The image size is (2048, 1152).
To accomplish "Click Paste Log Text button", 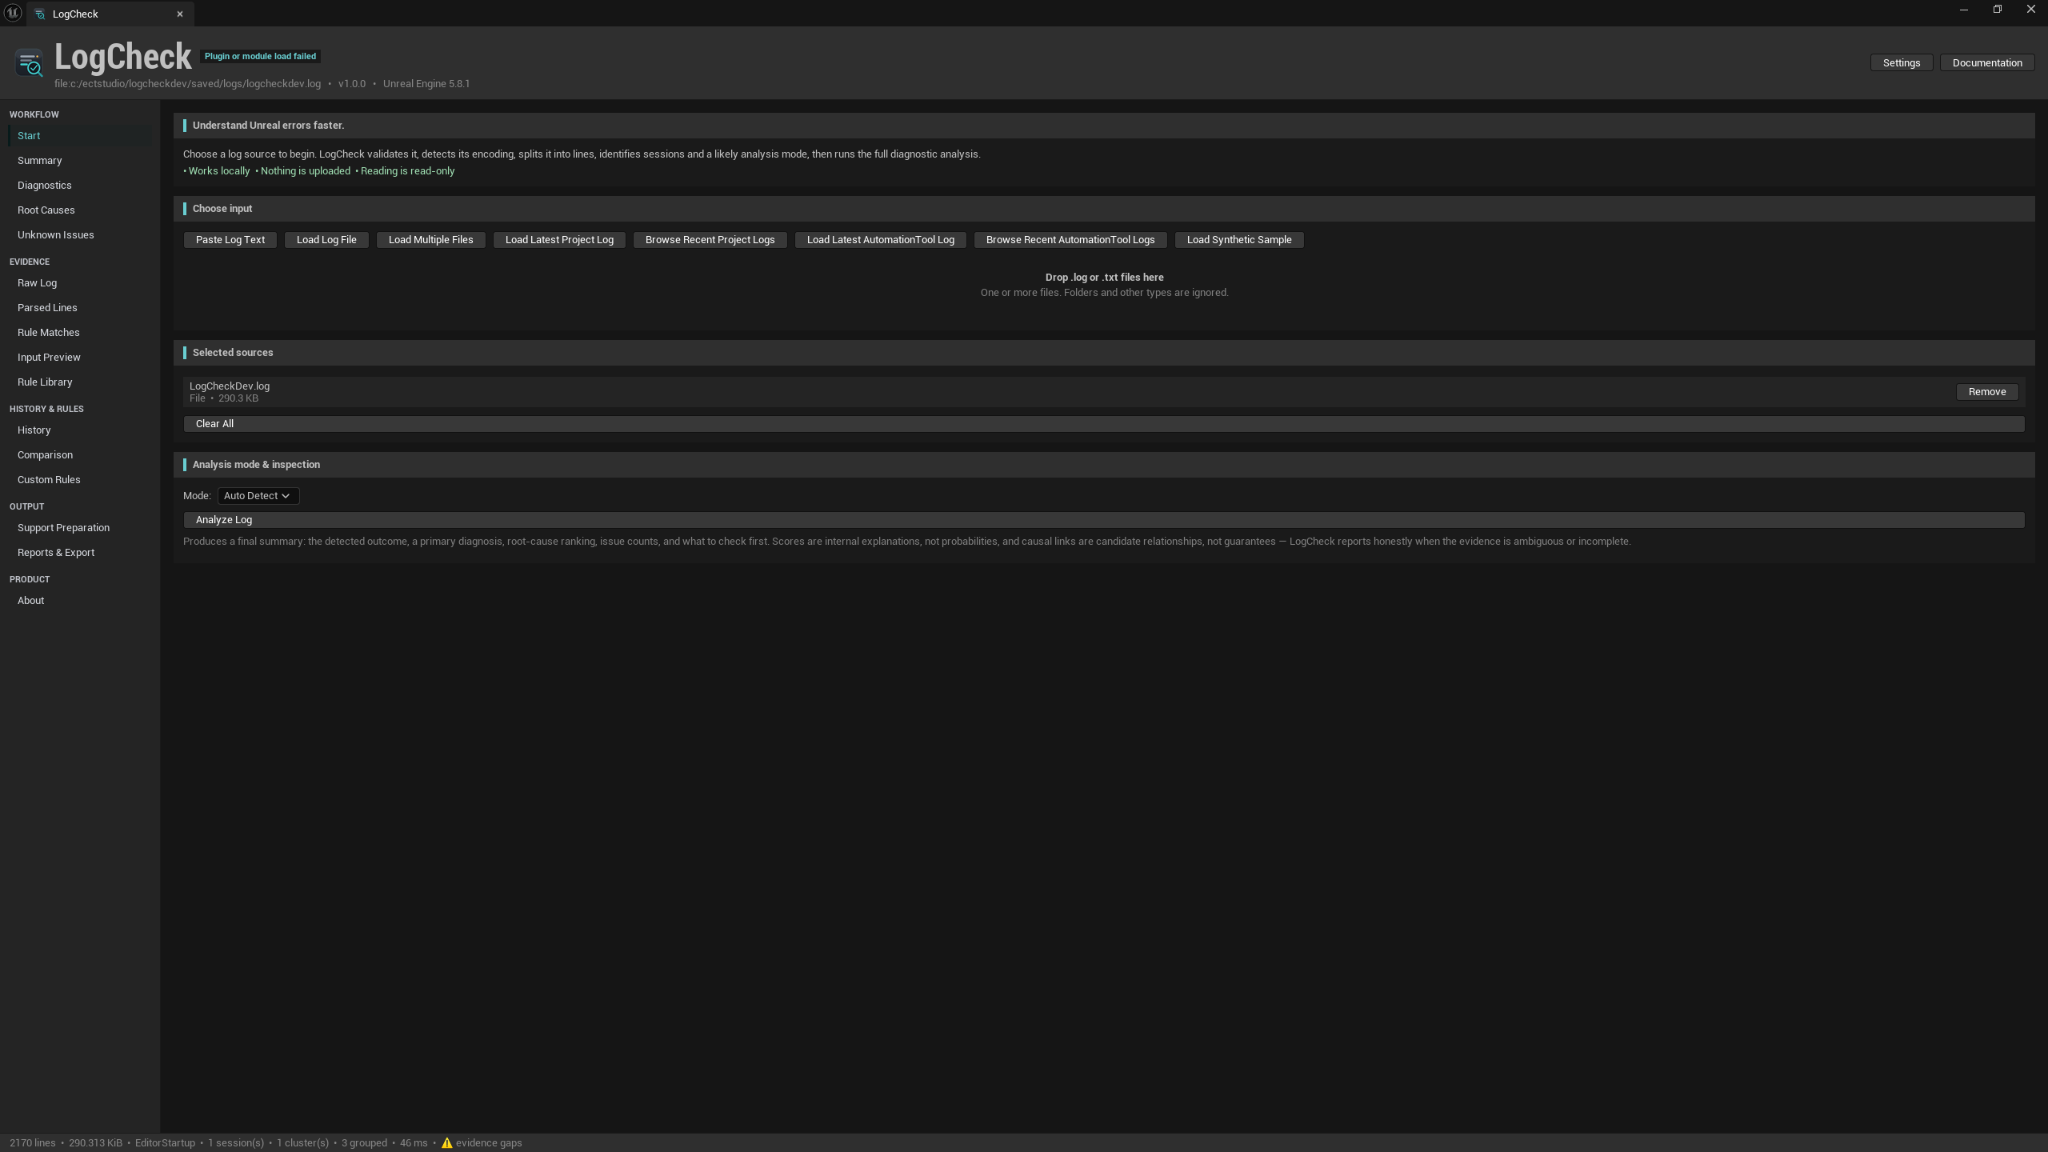I will coord(230,240).
